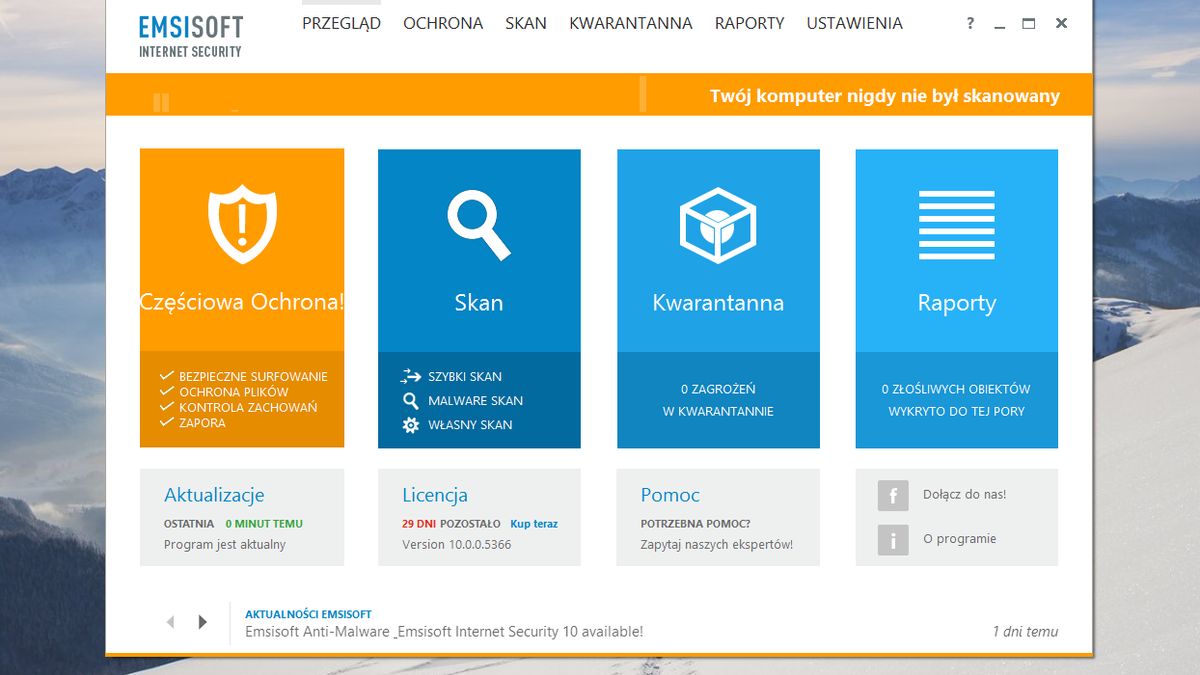Click the Kwarantanna tile label
This screenshot has width=1200, height=675.
[718, 303]
